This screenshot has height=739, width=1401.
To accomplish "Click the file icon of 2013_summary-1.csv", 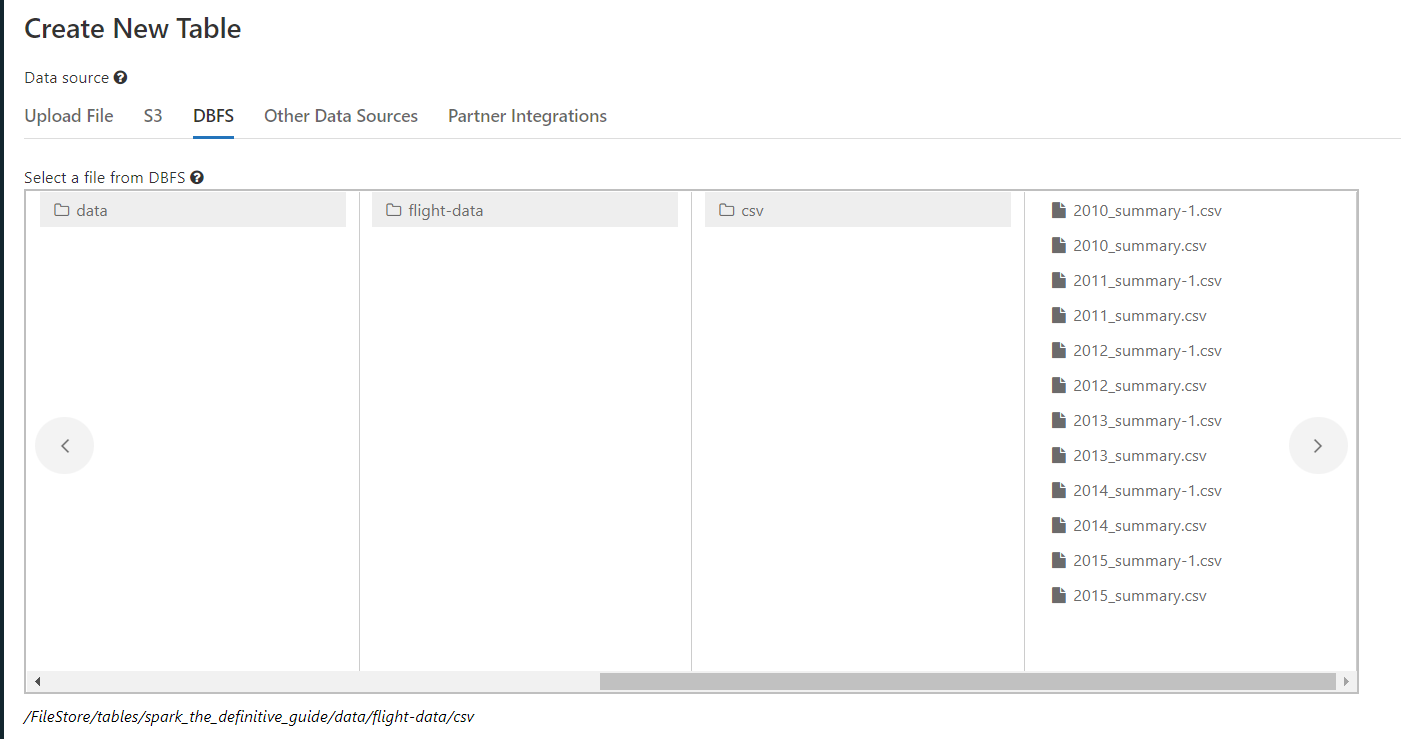I will click(1059, 420).
